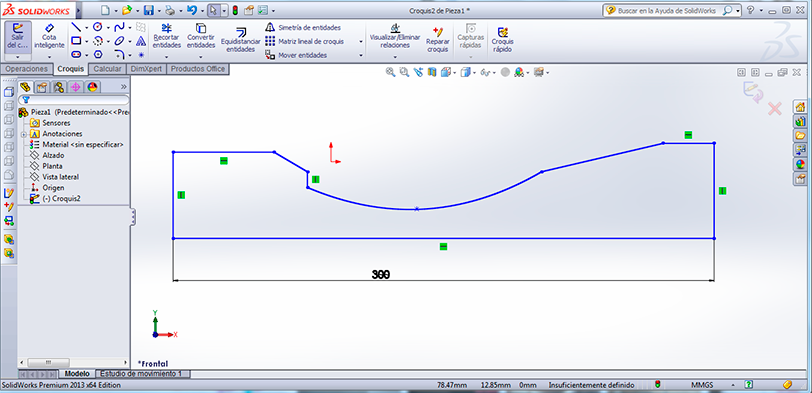The height and width of the screenshot is (393, 812).
Task: Open Matriz lineal de croquis dropdown arrow
Action: click(x=361, y=41)
